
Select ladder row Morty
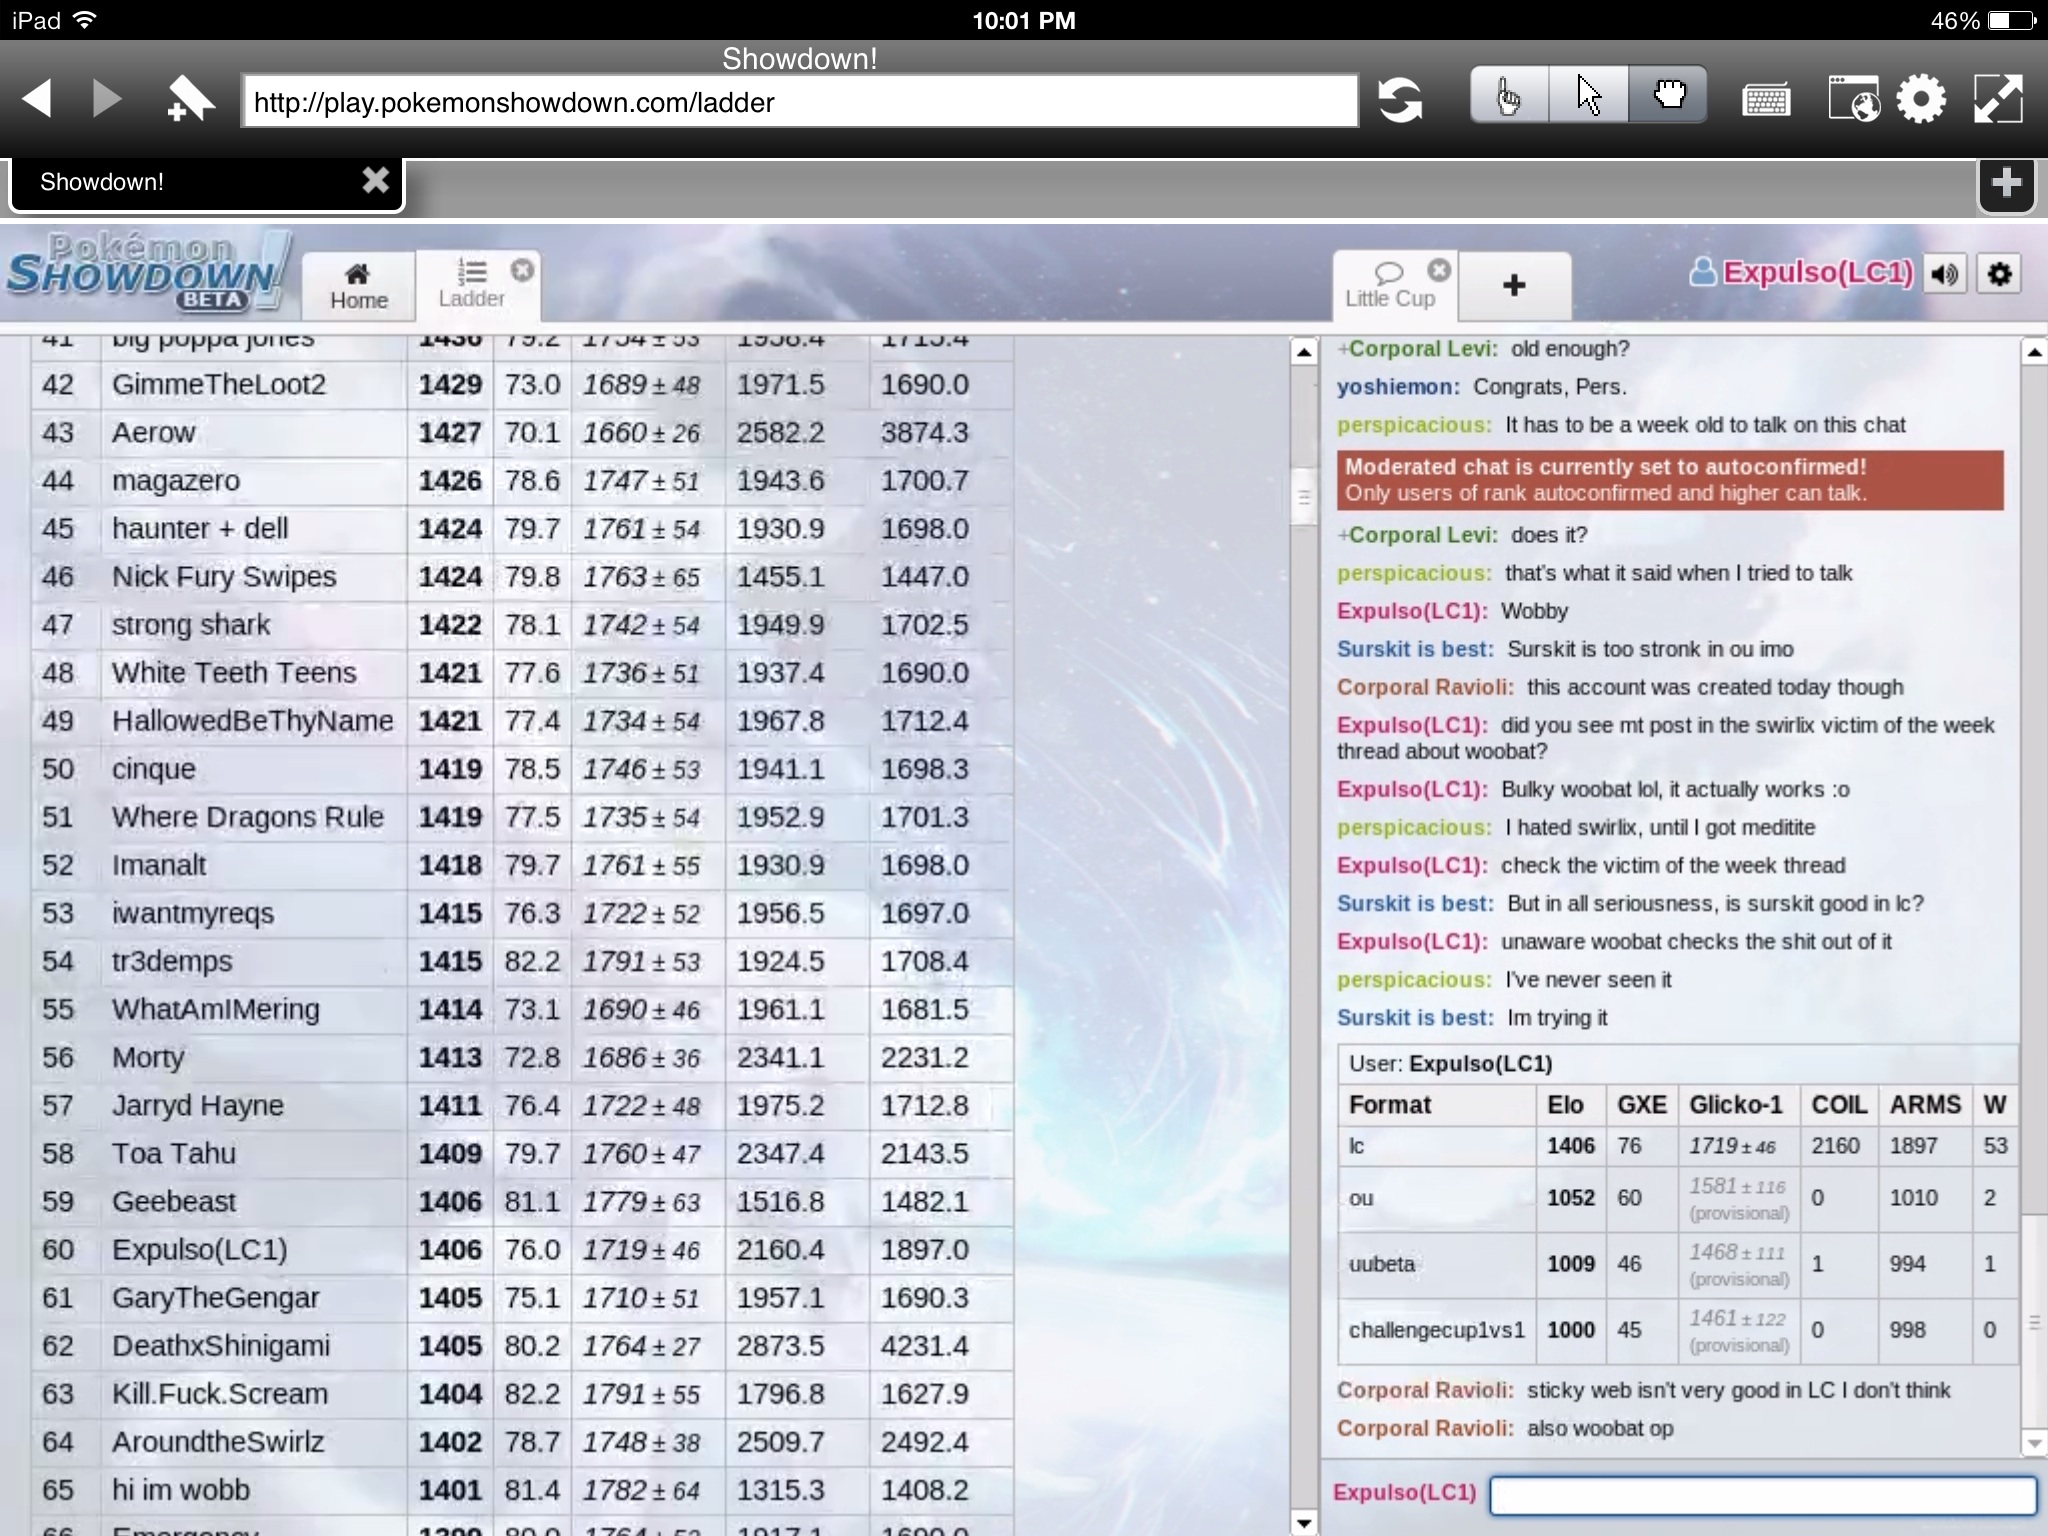pyautogui.click(x=522, y=1057)
